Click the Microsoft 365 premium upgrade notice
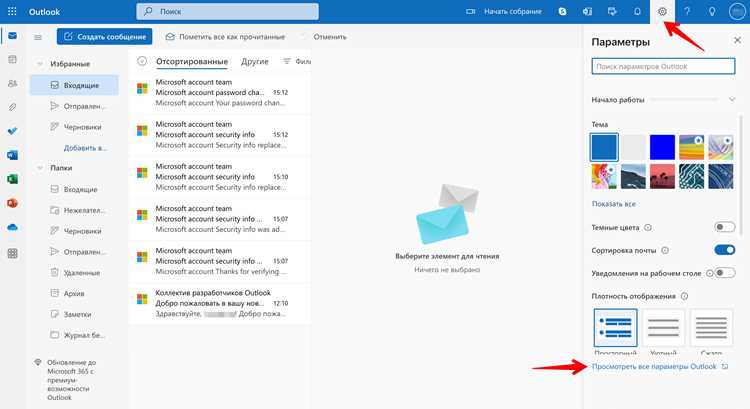Screen dimensions: 750x409 coord(69,380)
